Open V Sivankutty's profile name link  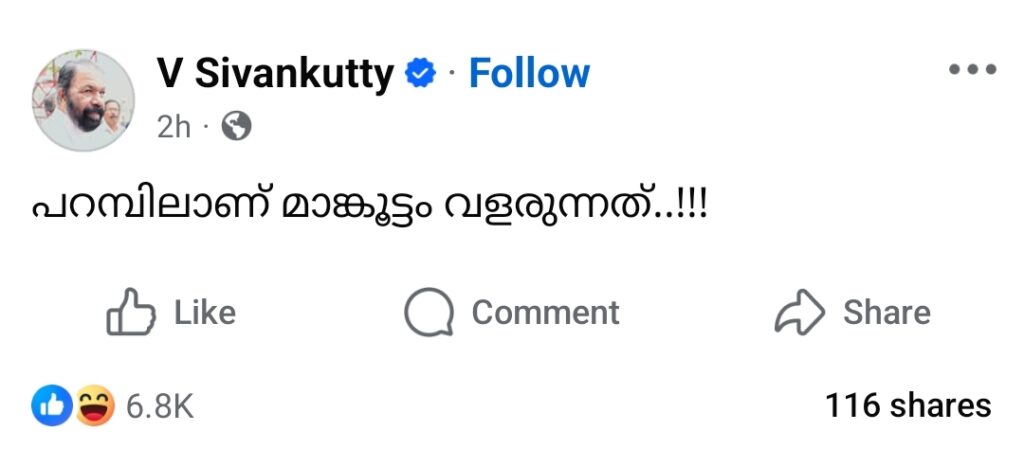click(x=274, y=73)
